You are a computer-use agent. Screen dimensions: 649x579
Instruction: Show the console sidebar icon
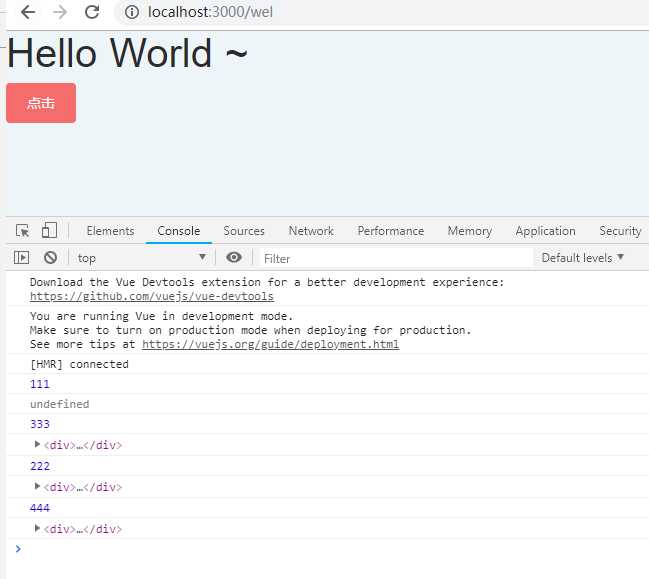click(x=21, y=257)
